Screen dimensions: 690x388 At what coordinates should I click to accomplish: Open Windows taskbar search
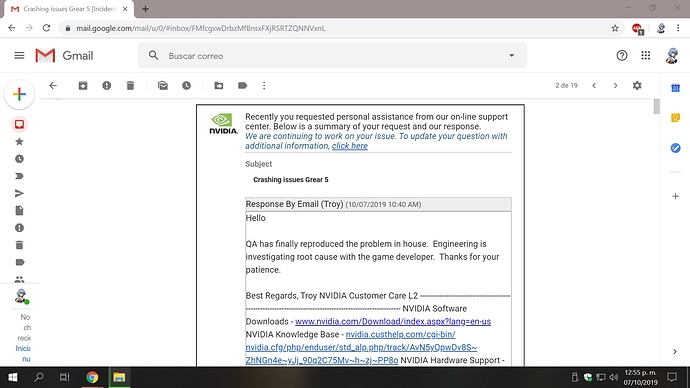click(x=39, y=377)
